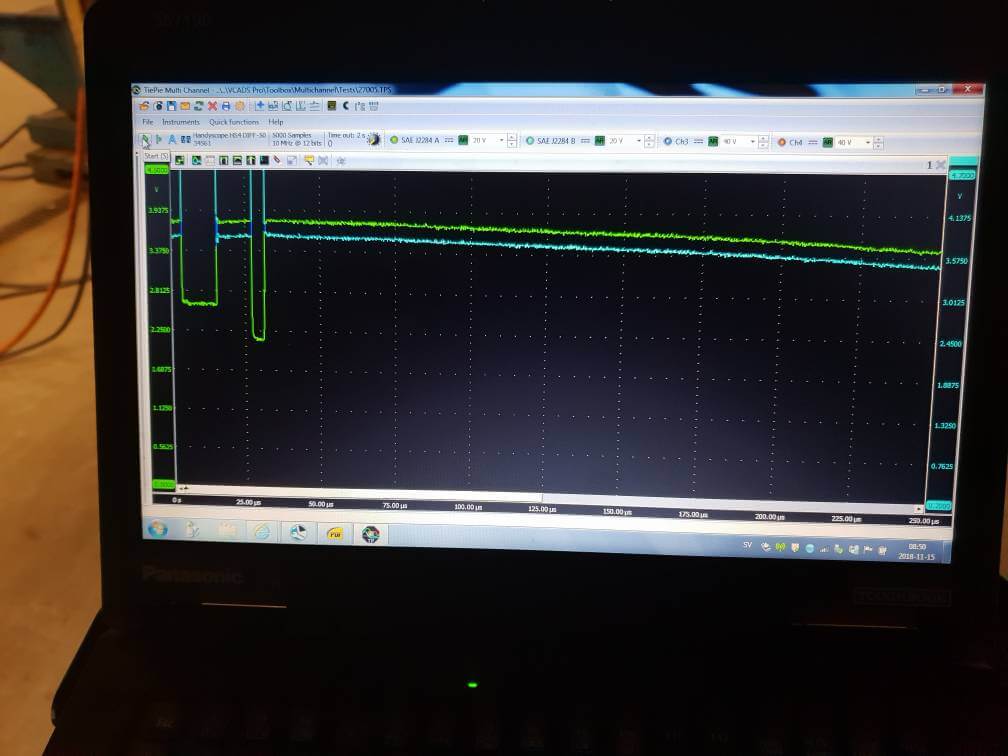This screenshot has width=1008, height=756.
Task: Open Ch3 40 V range dropdown
Action: [750, 142]
